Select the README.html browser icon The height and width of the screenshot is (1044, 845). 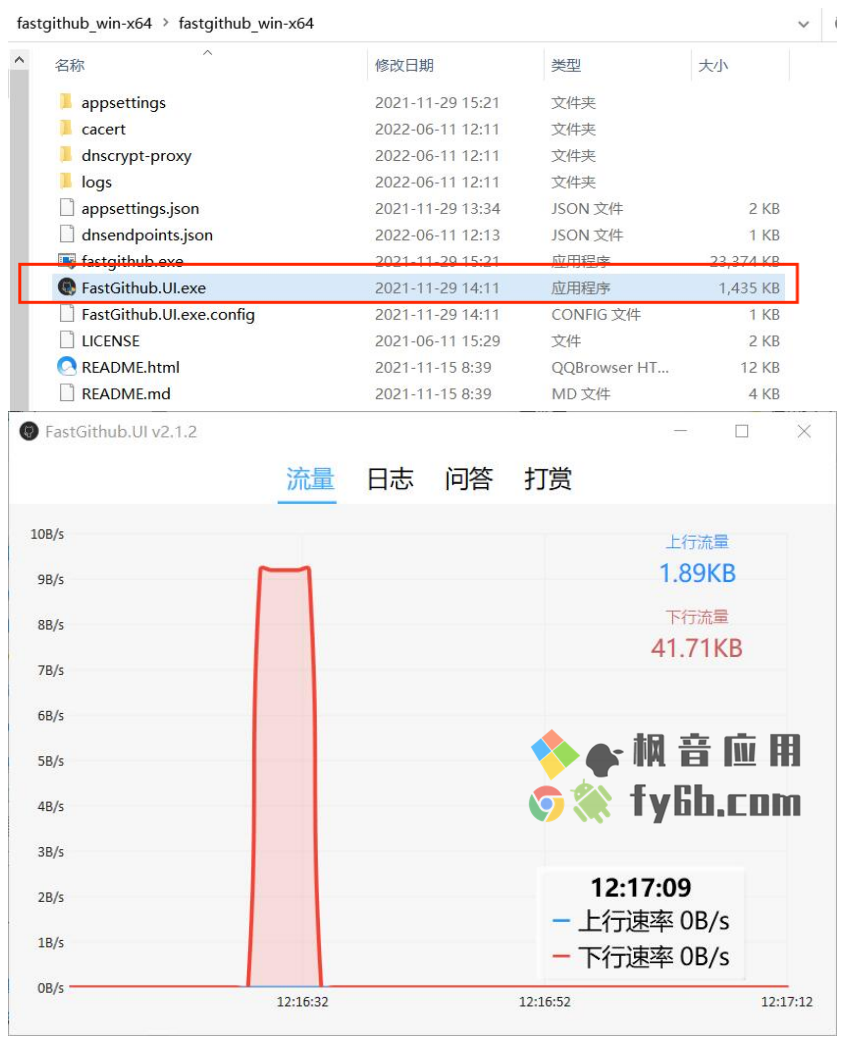tap(67, 366)
